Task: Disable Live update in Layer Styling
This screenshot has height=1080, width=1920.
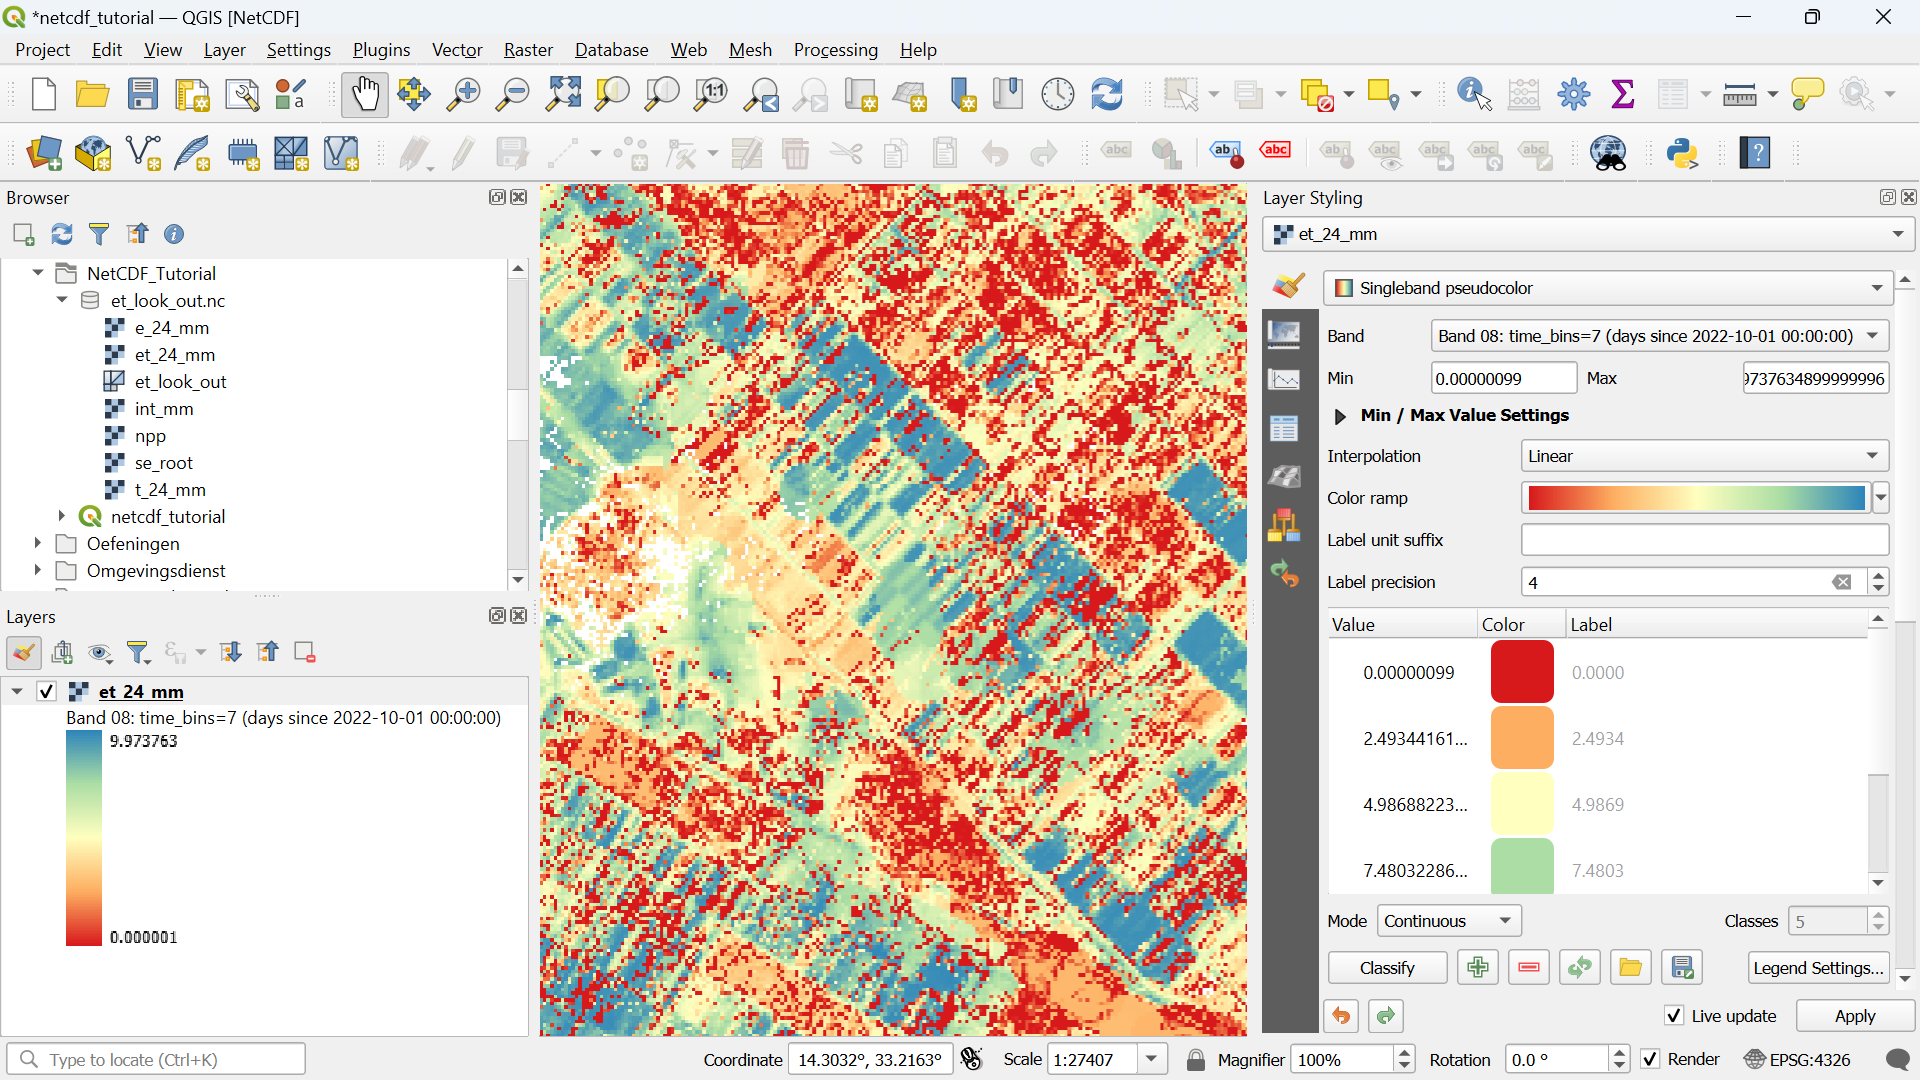Action: pos(1673,1016)
